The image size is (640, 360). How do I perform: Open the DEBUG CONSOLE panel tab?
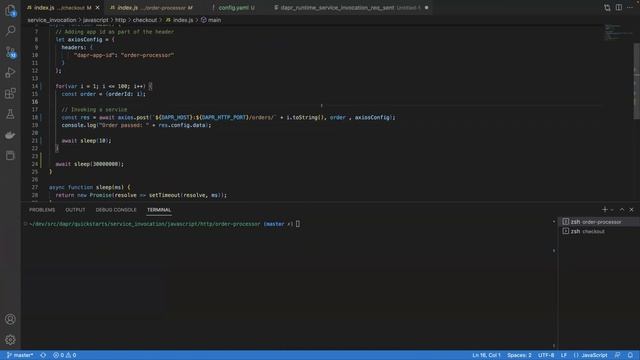[116, 210]
